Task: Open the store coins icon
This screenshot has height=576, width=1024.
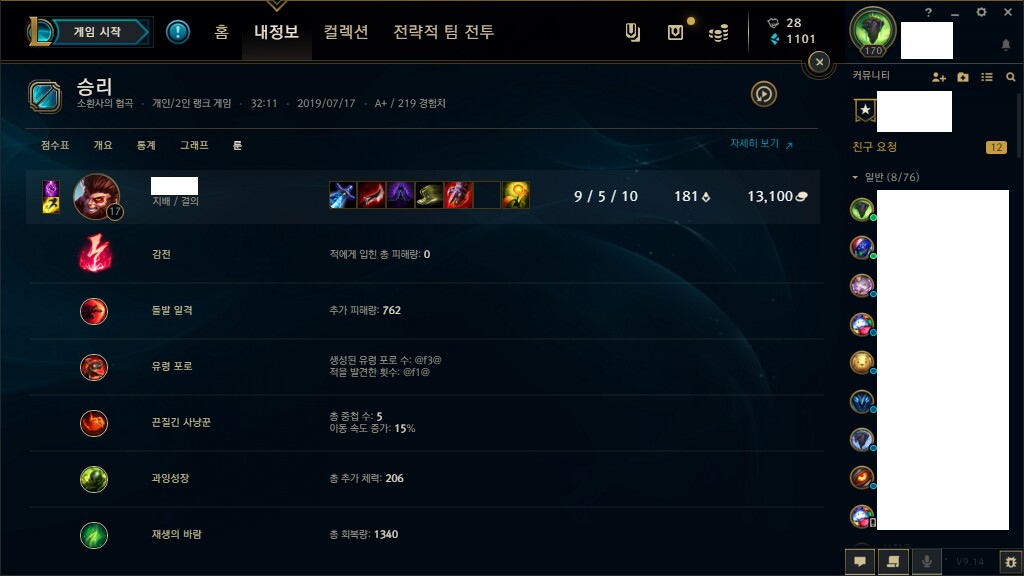Action: [718, 33]
